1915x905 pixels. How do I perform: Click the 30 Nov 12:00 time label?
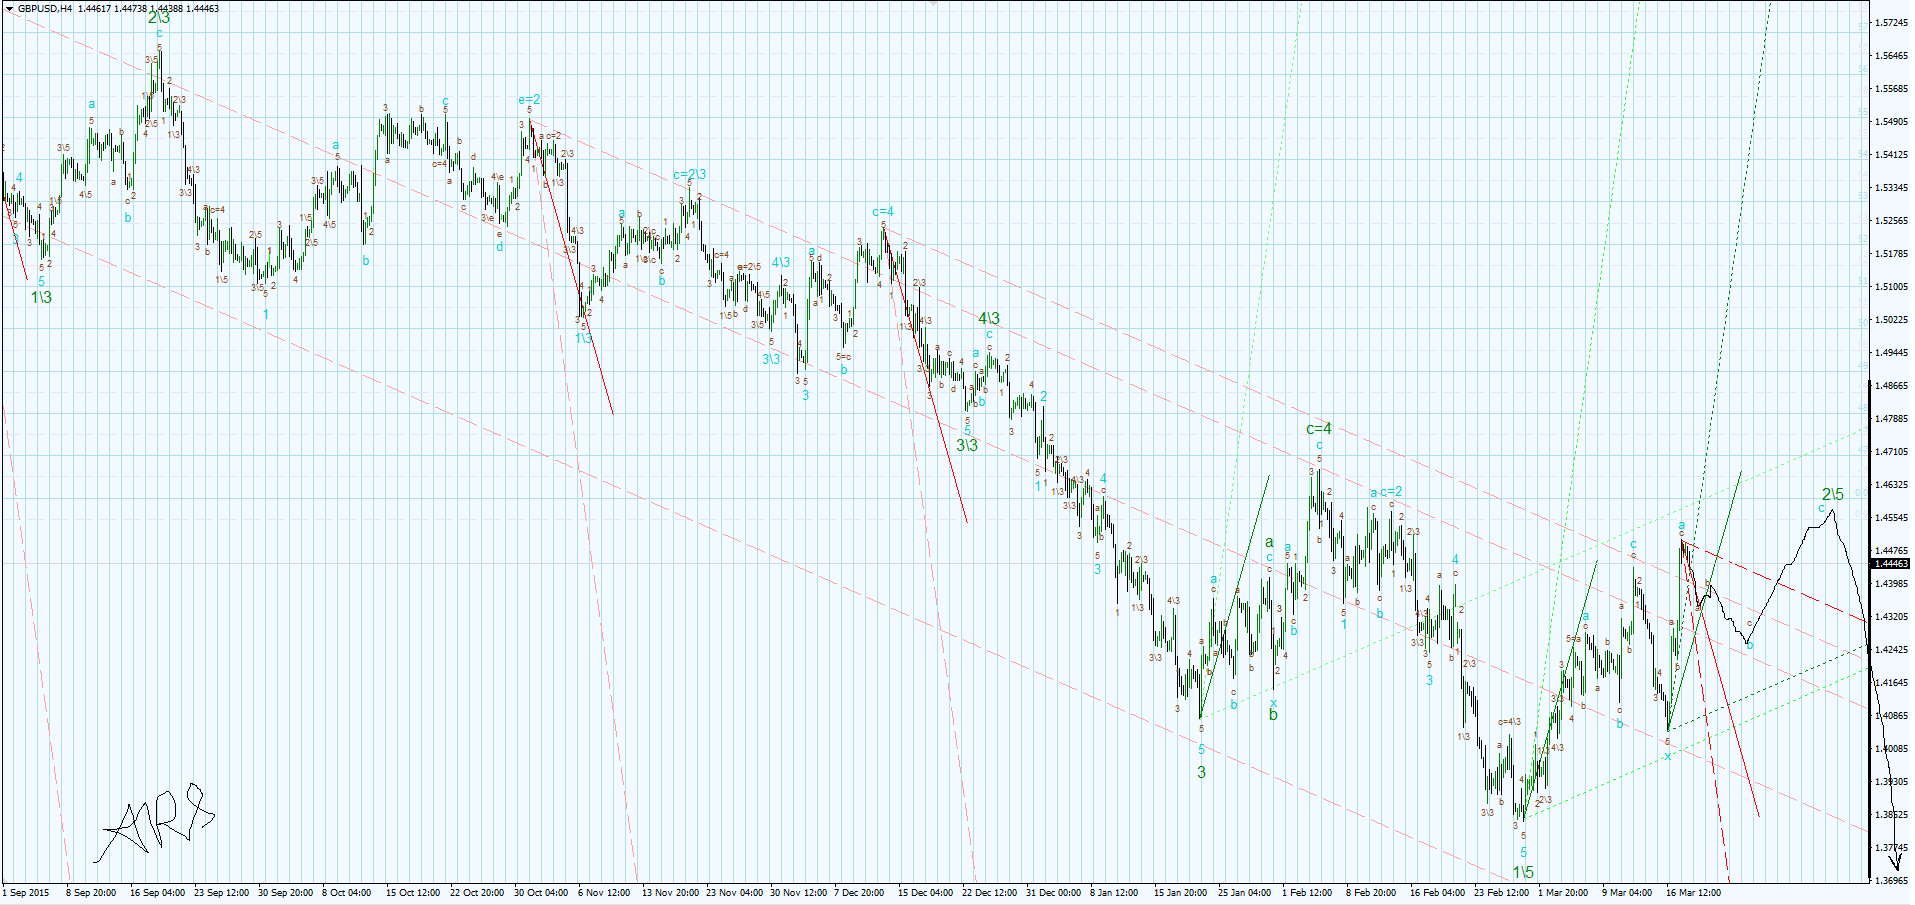tap(798, 892)
